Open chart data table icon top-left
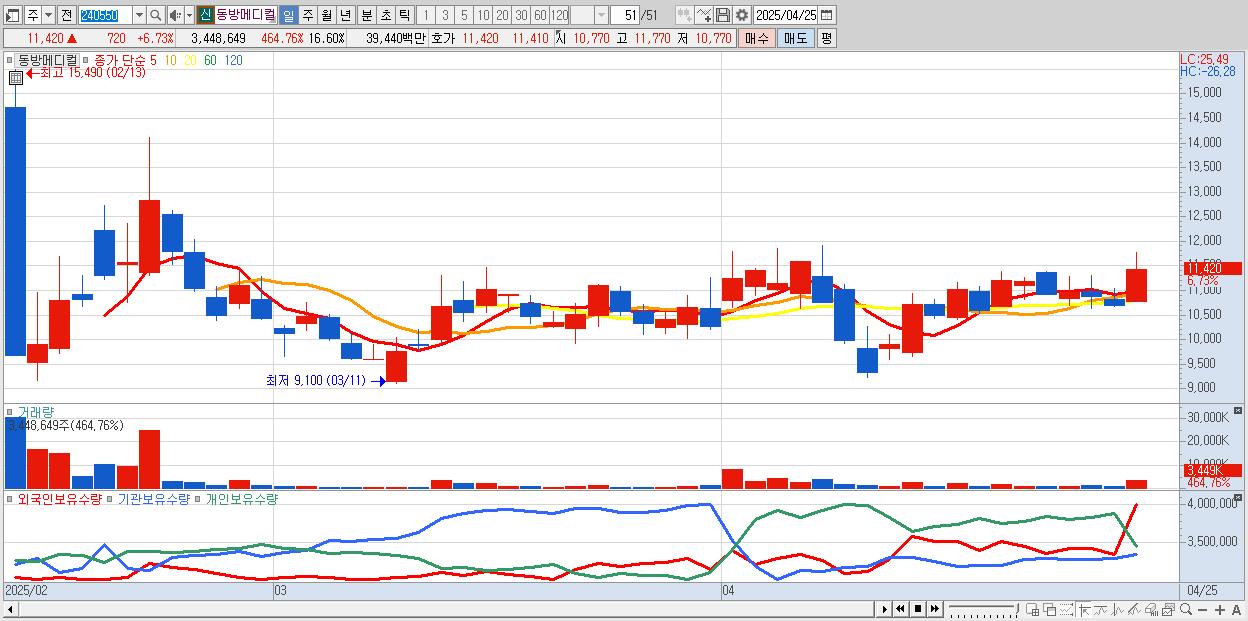The width and height of the screenshot is (1248, 621). tap(15, 77)
